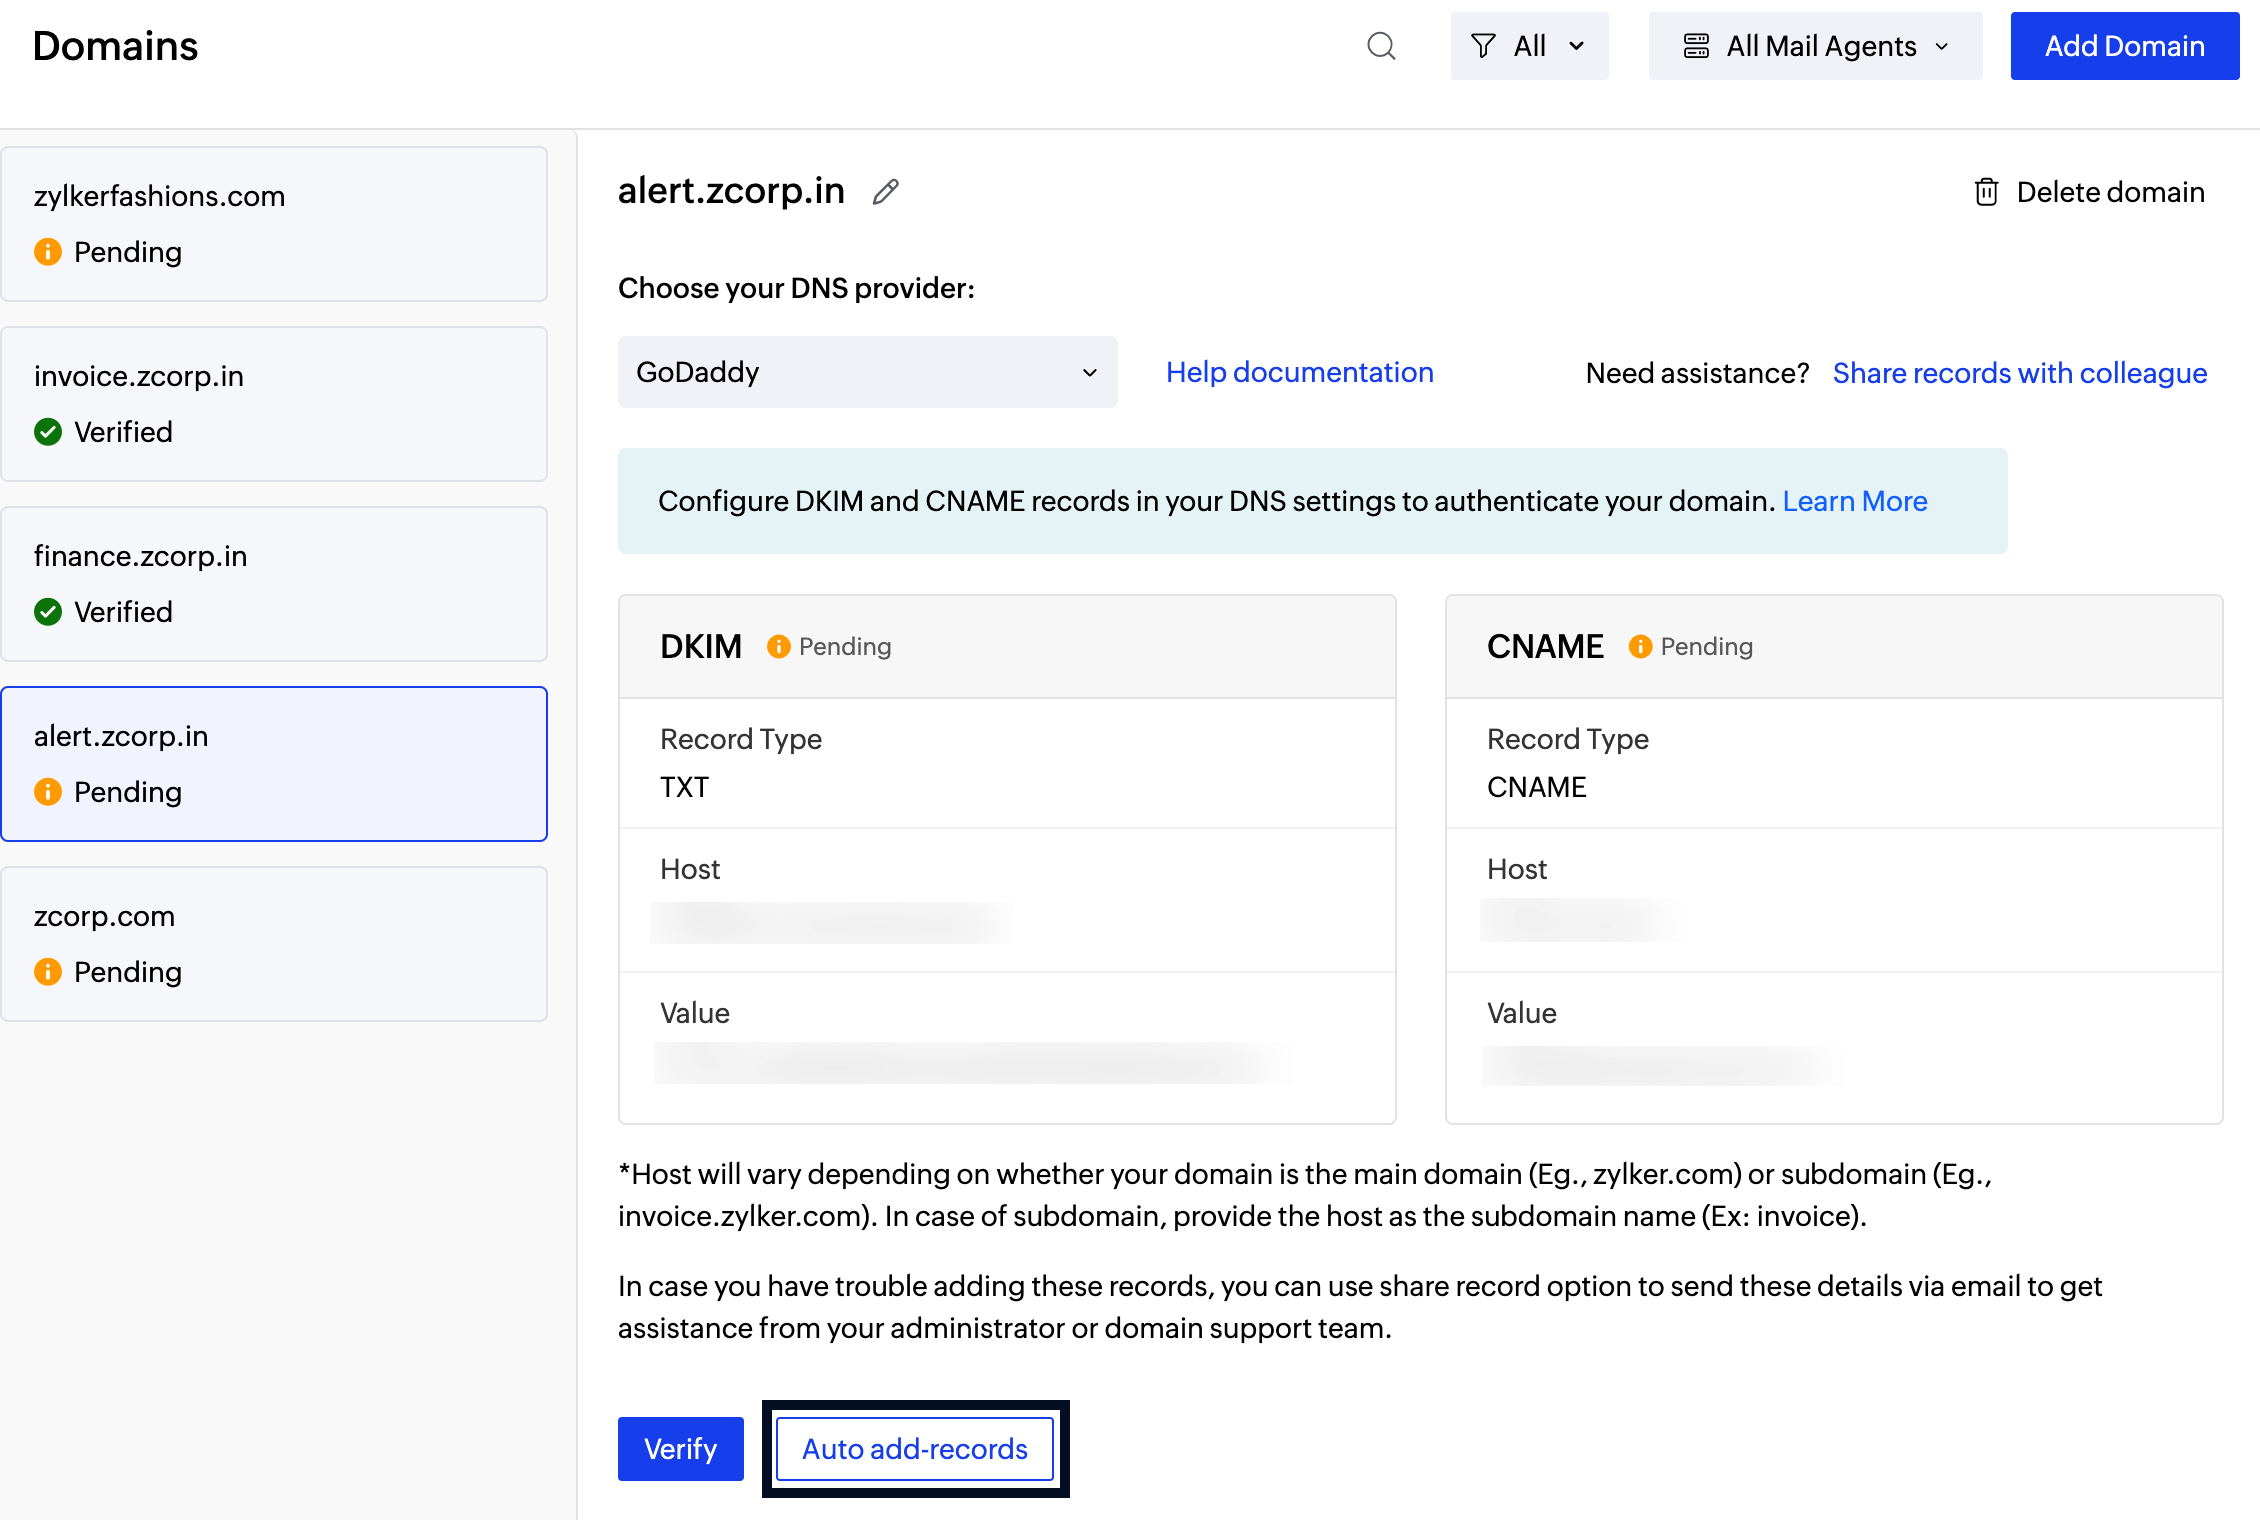Click invoice.zcorp.in green verified checkmark icon

48,432
